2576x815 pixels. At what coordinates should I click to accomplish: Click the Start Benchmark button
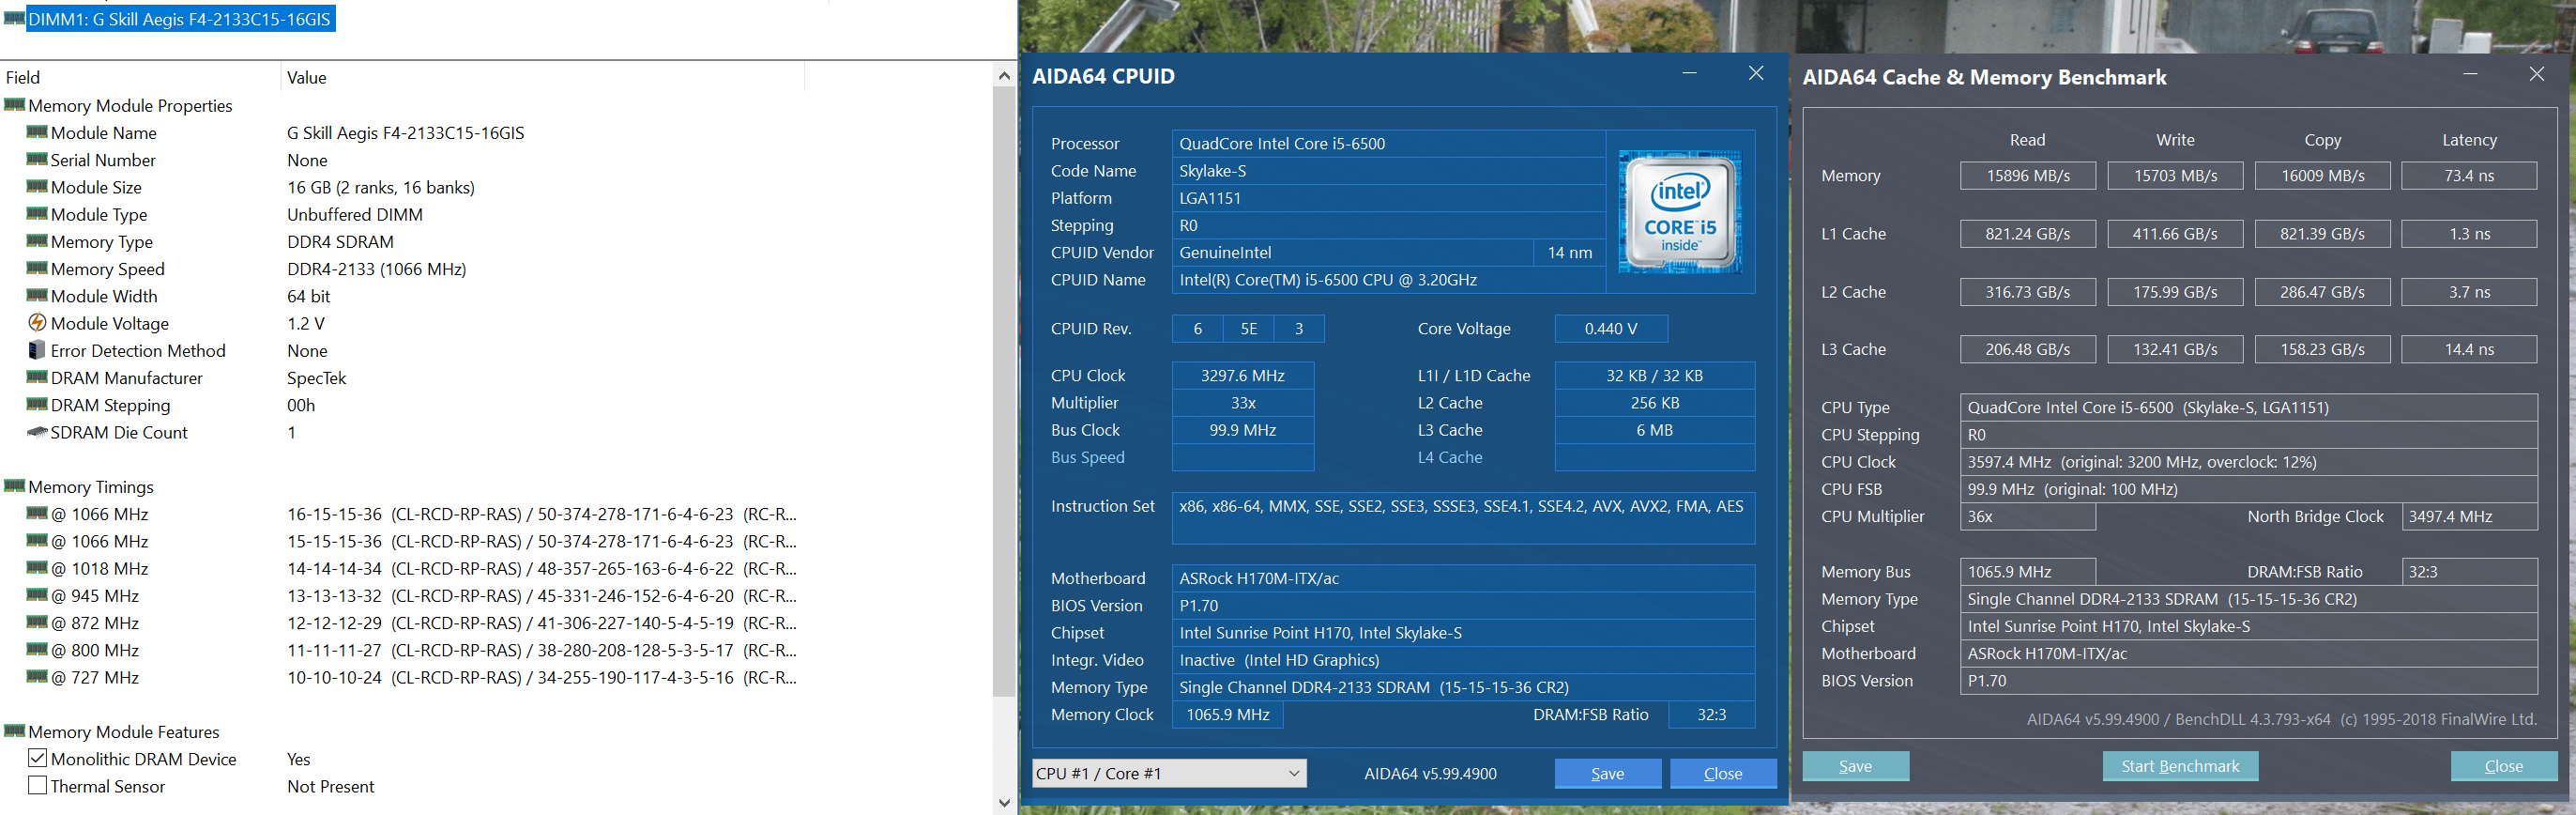(2180, 766)
